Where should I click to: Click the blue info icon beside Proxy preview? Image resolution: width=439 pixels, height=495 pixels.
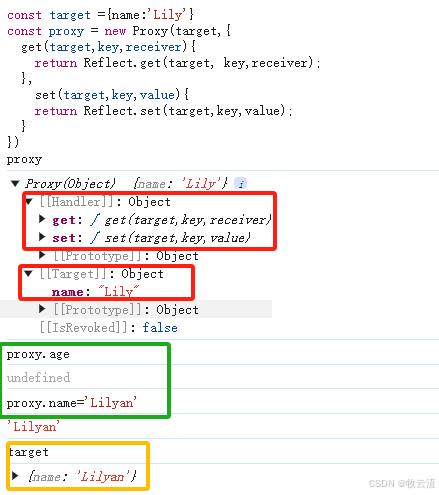pyautogui.click(x=240, y=183)
